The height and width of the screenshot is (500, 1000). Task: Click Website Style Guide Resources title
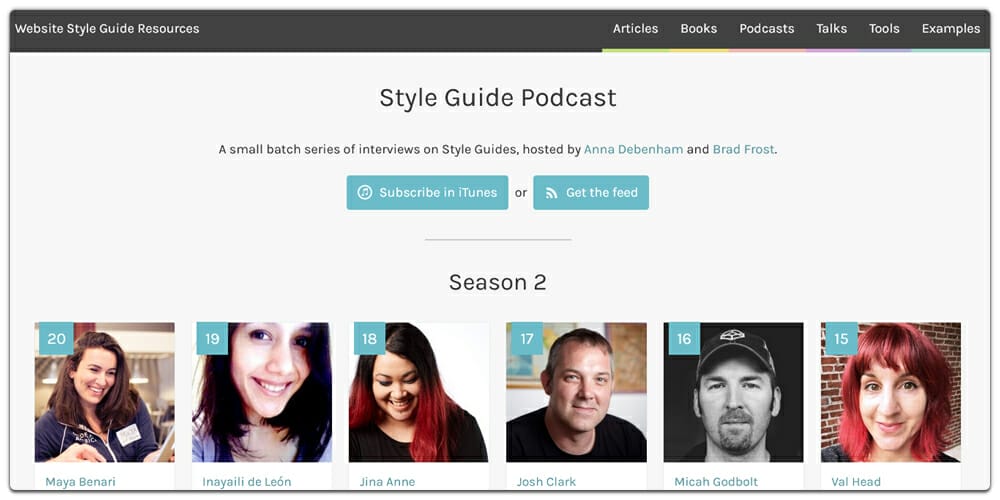pos(107,29)
